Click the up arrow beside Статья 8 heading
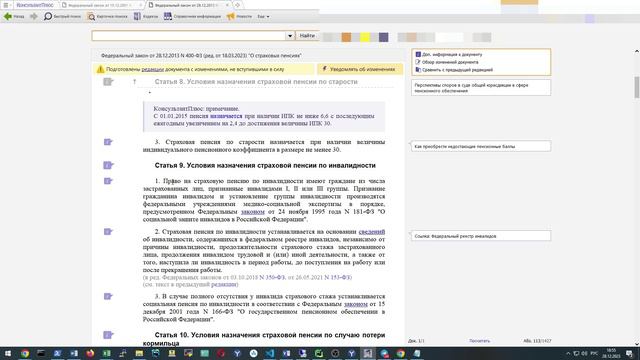The height and width of the screenshot is (360, 640). (x=134, y=82)
